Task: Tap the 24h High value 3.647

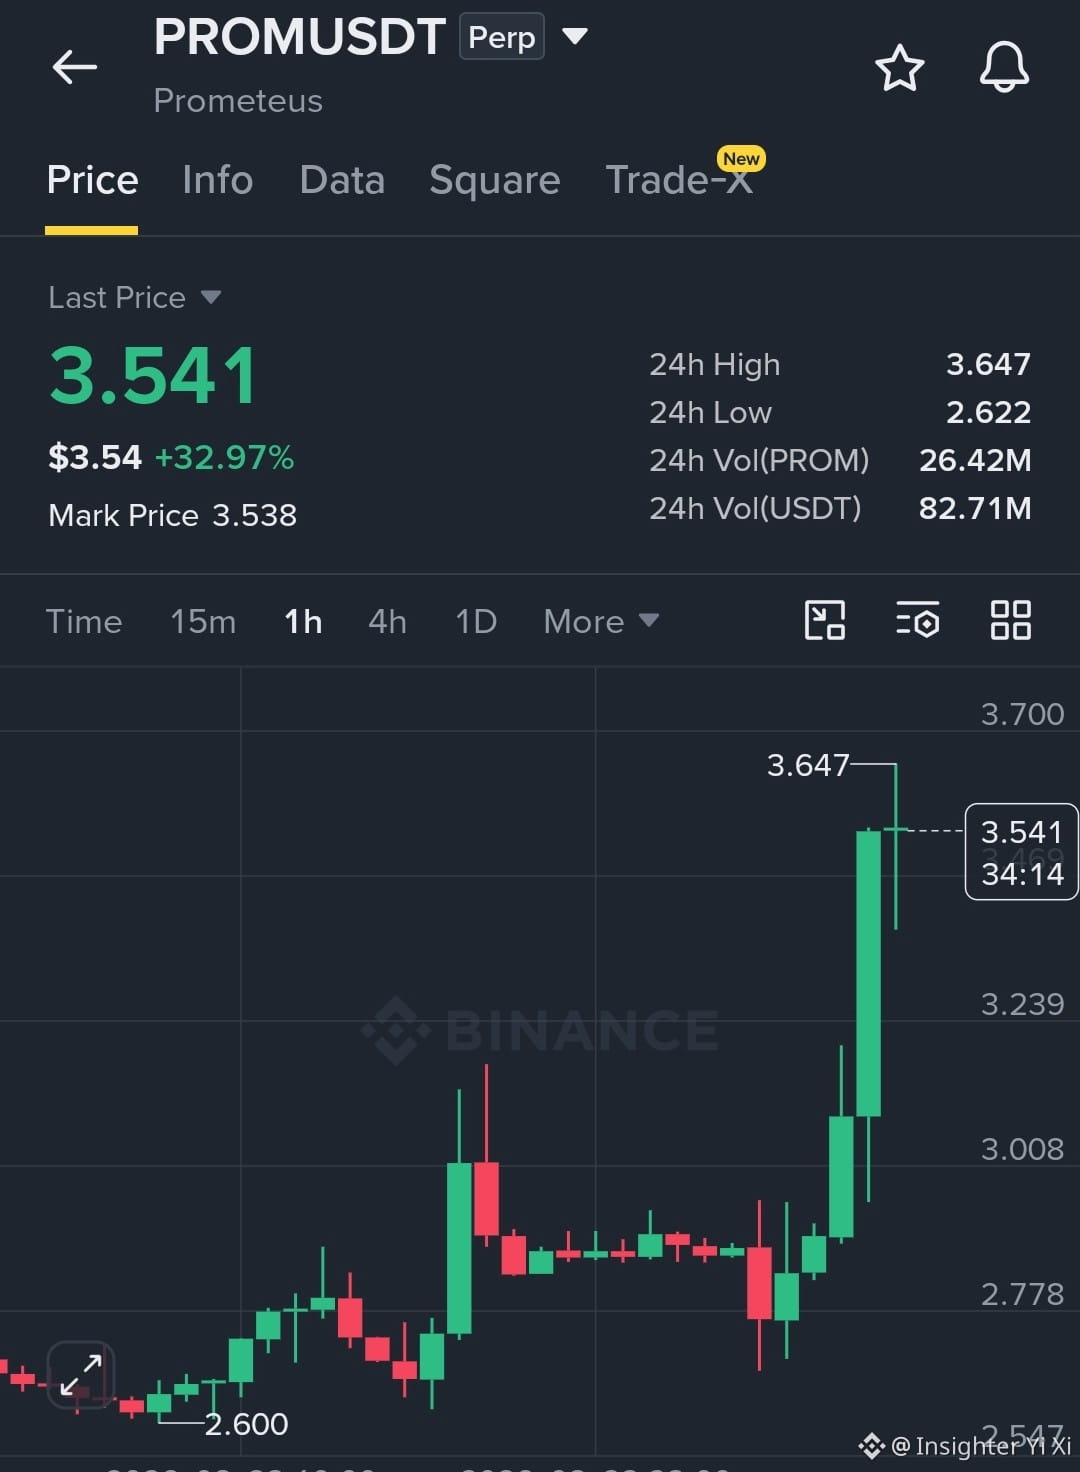Action: coord(988,364)
